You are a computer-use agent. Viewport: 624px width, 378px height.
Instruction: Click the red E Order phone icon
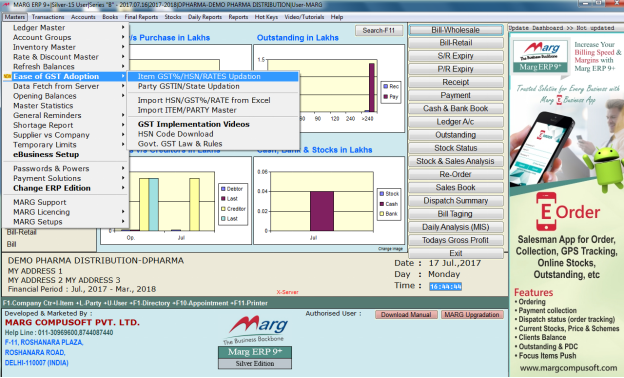tap(546, 211)
